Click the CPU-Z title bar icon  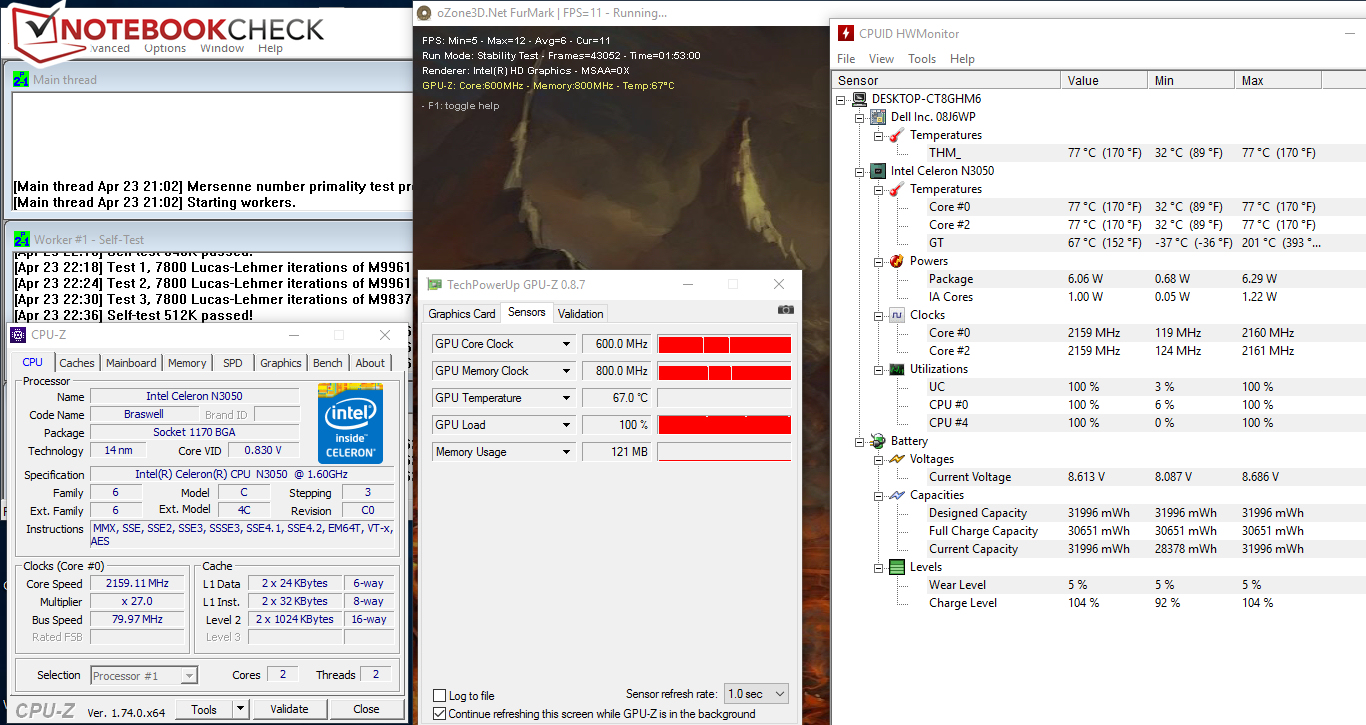coord(18,335)
